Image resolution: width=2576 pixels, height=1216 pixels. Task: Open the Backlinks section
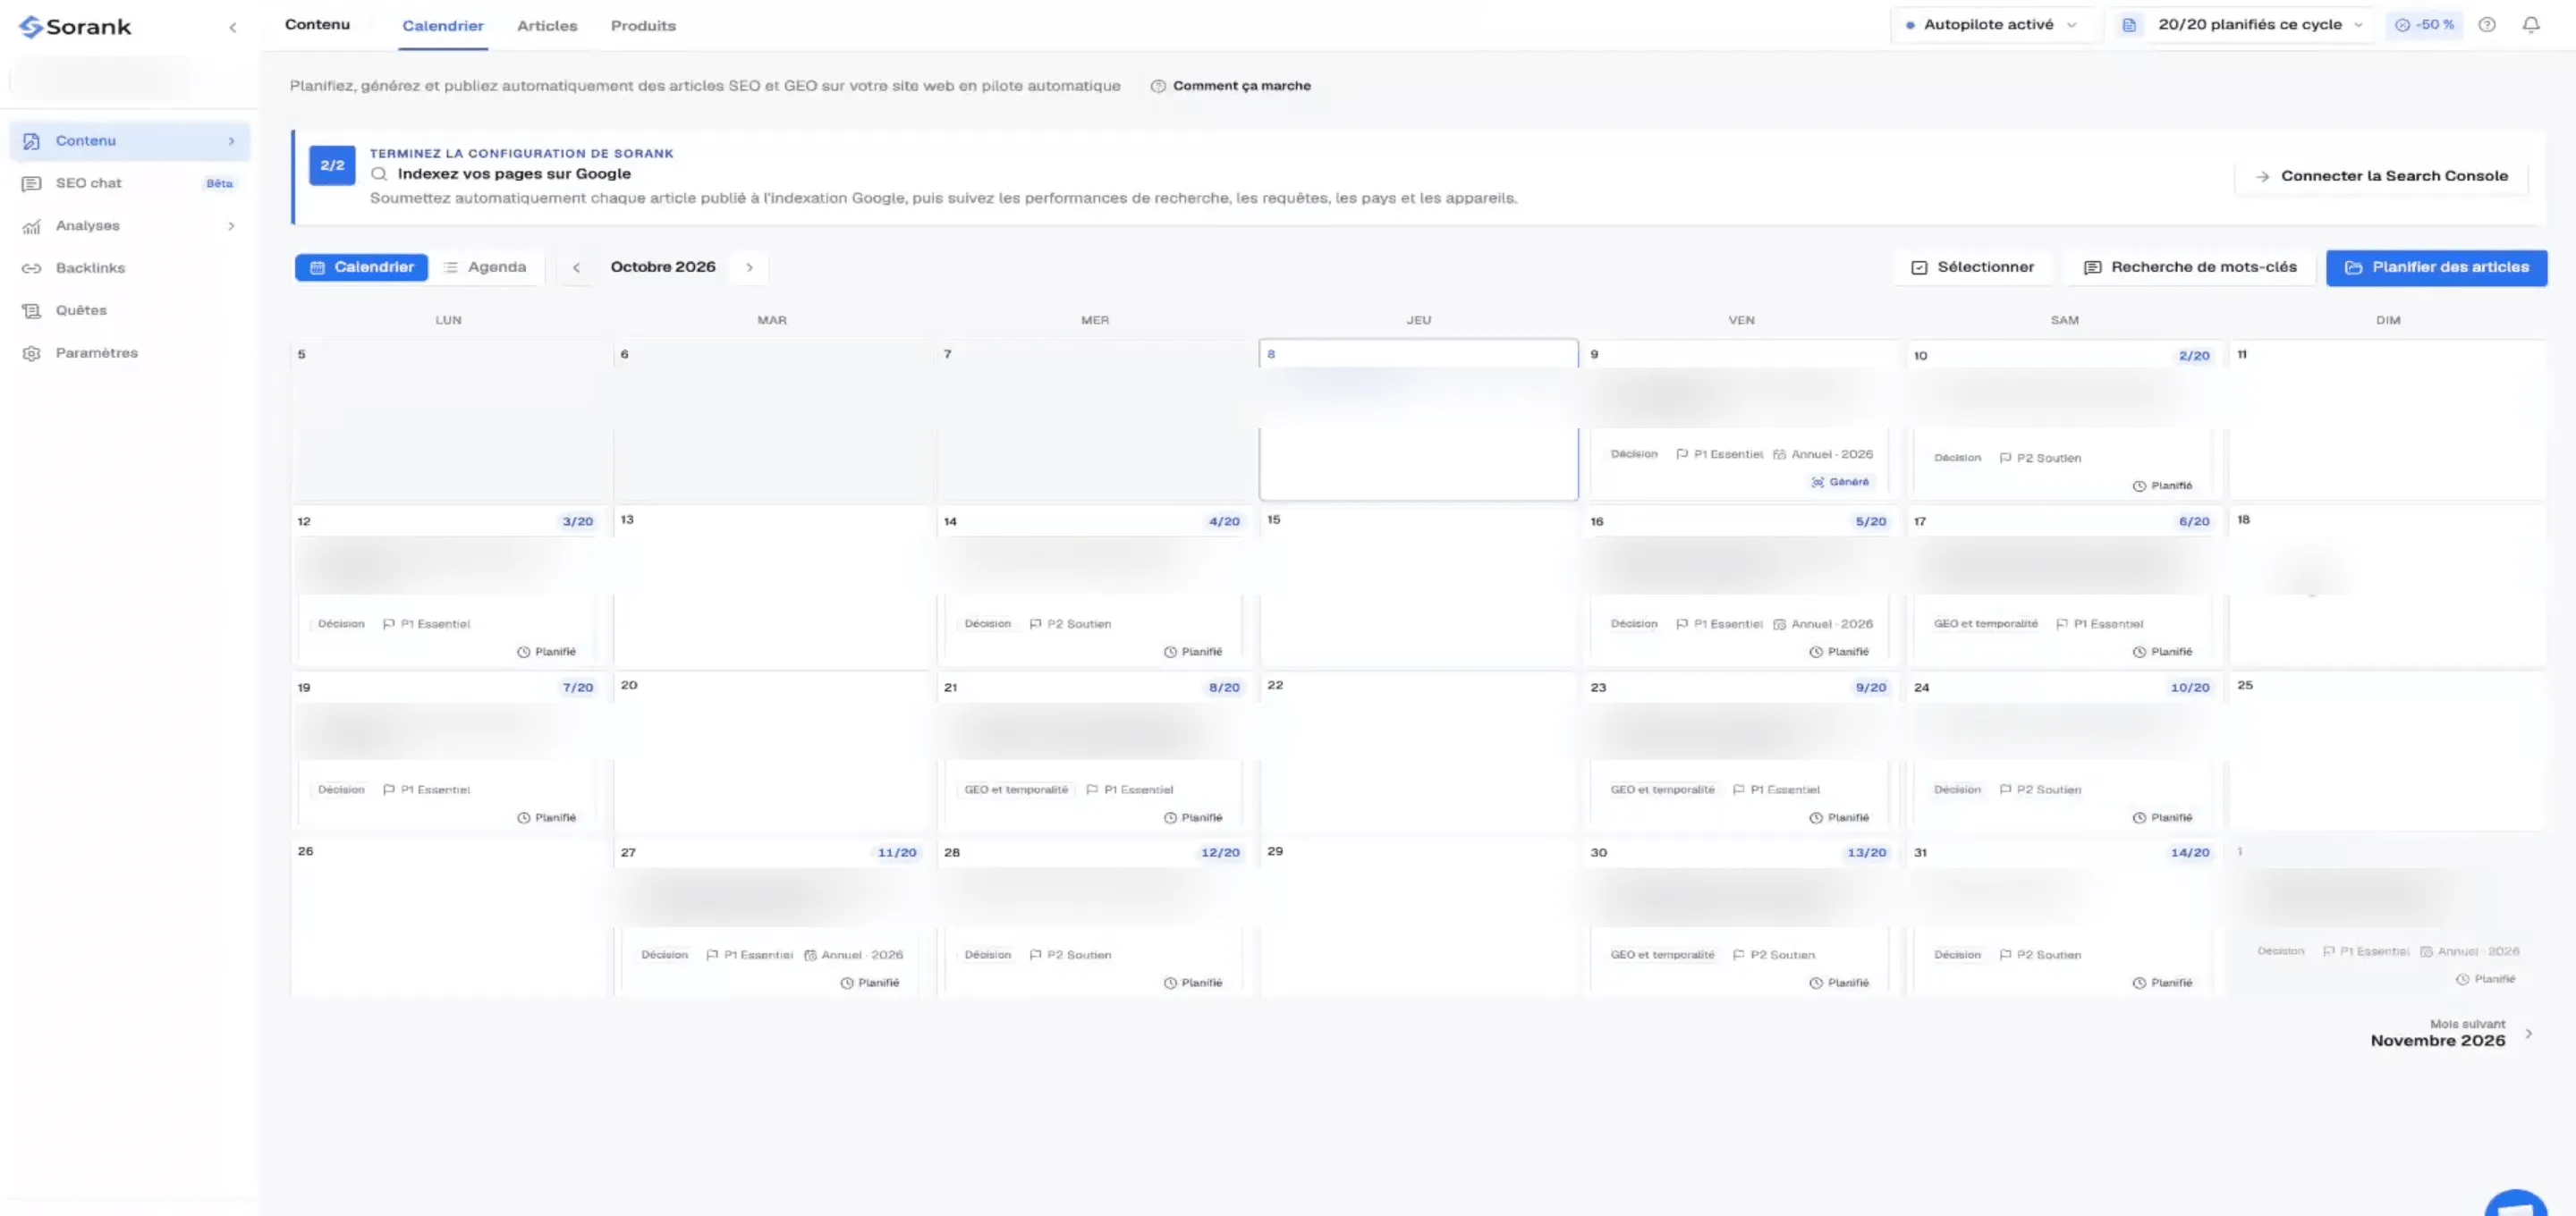coord(129,268)
